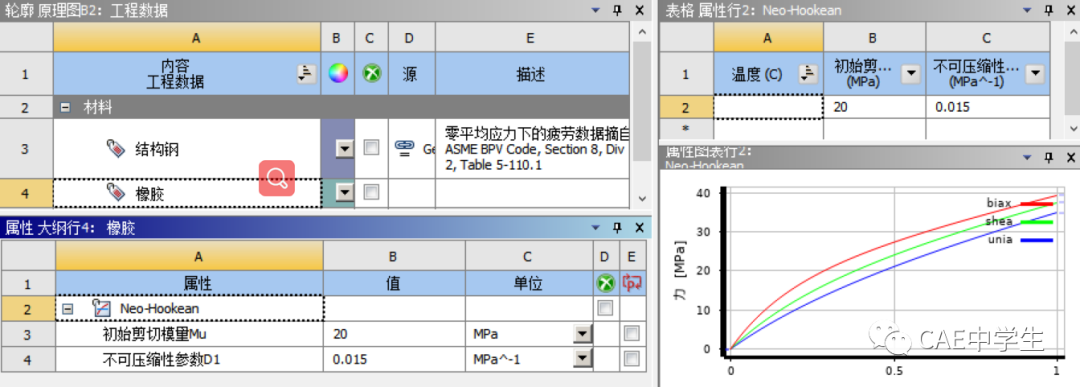Click the value cell 20 for 初始剪切模量Mu

[x=394, y=334]
